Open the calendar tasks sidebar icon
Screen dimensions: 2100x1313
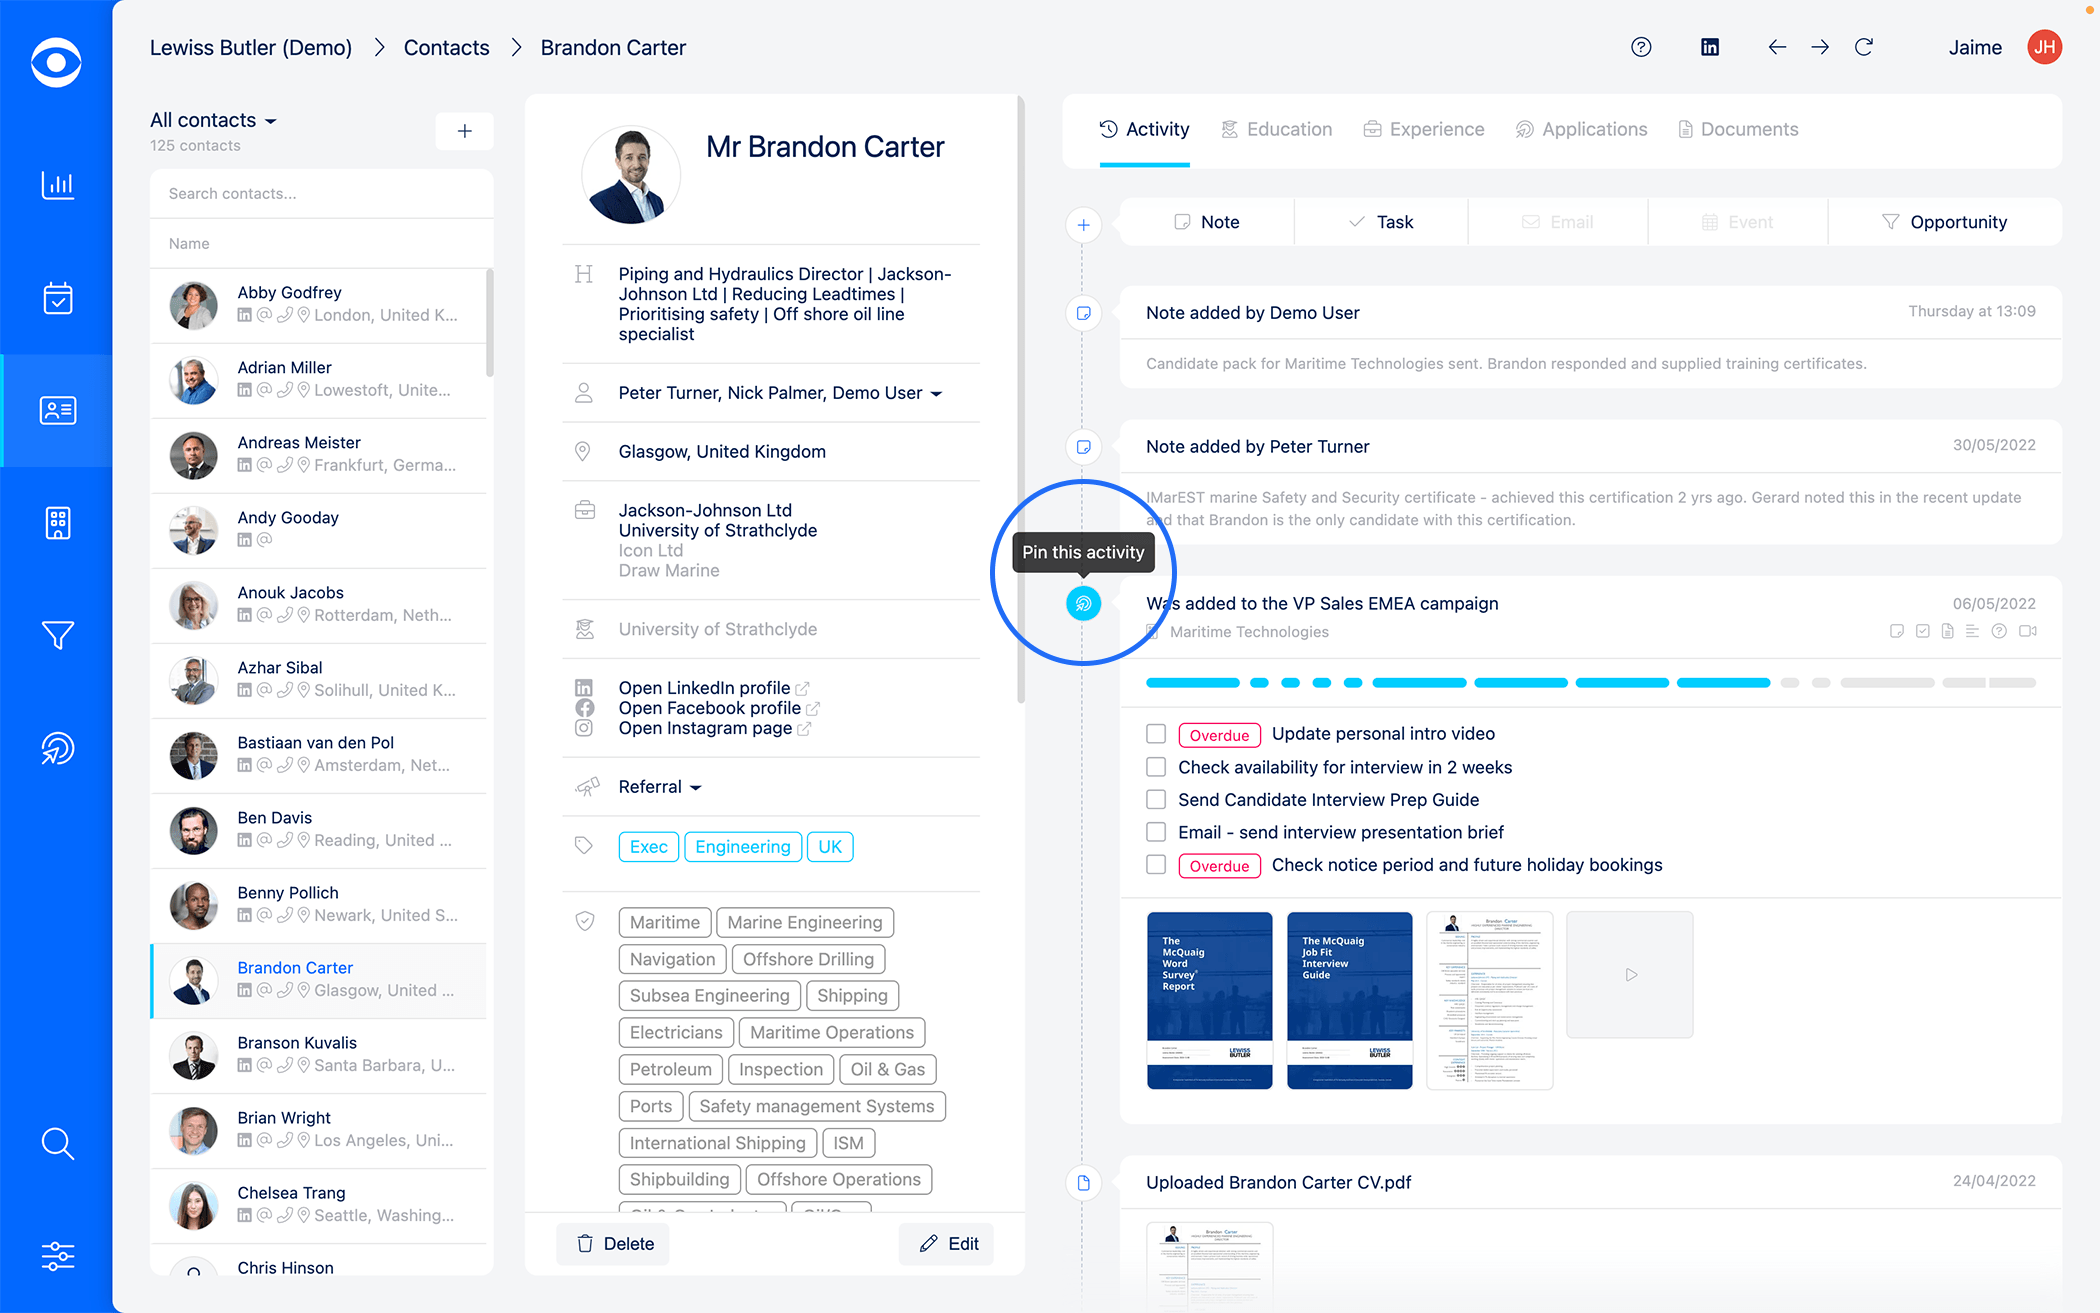pos(57,298)
